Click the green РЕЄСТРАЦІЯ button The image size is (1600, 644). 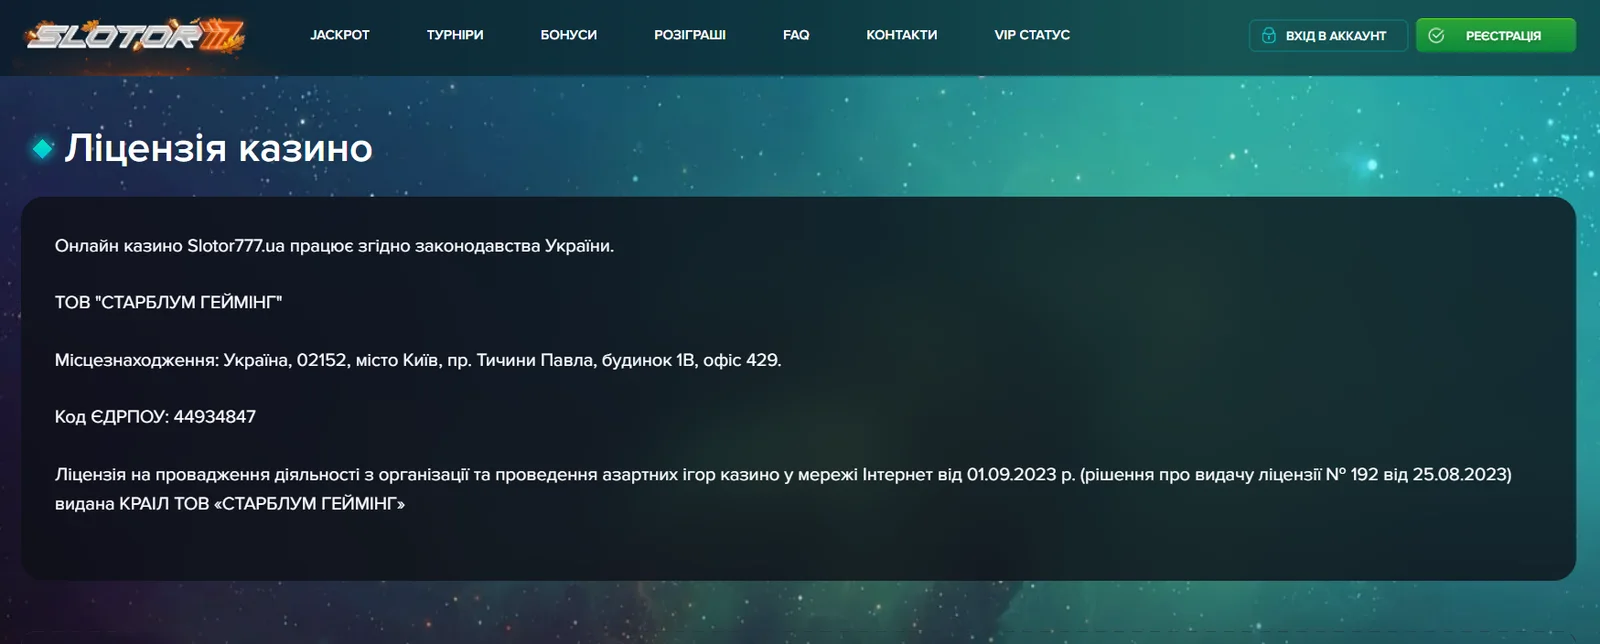point(1496,35)
